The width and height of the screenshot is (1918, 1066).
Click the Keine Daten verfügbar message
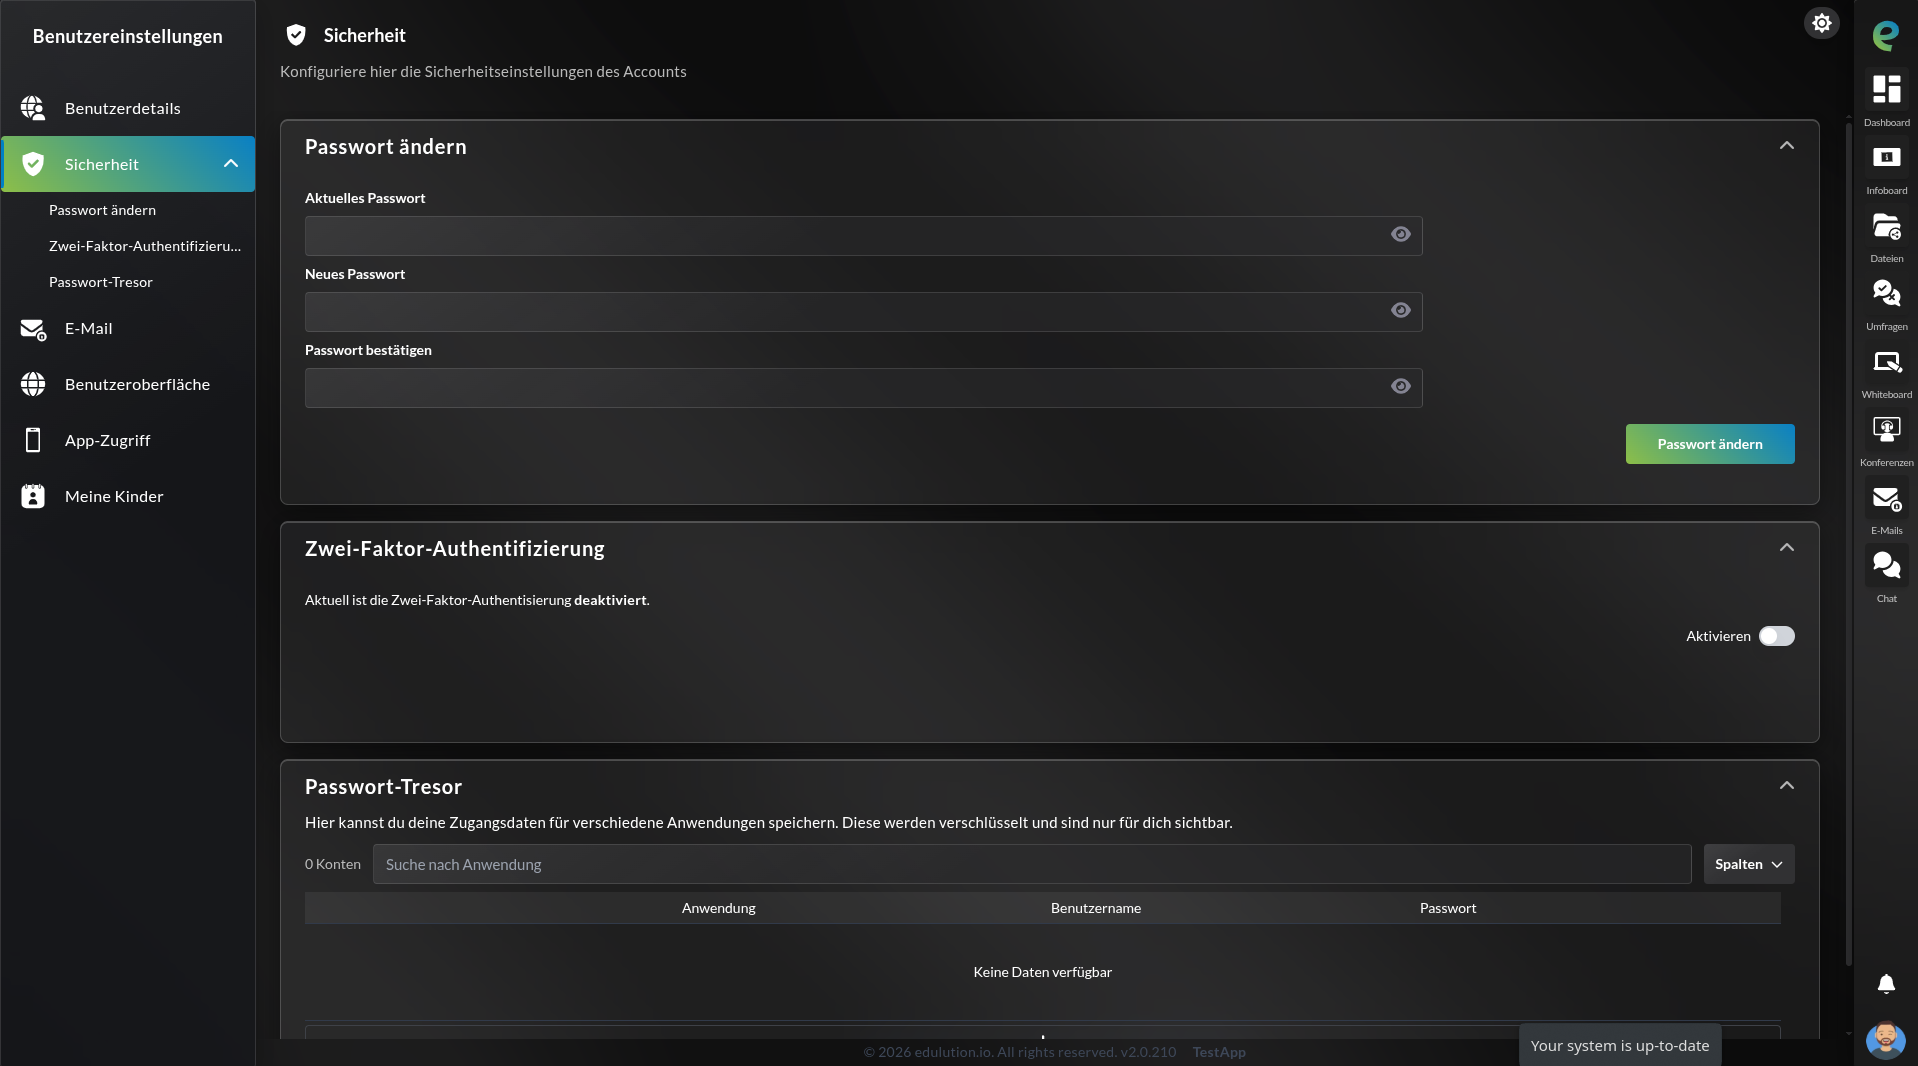click(1043, 972)
